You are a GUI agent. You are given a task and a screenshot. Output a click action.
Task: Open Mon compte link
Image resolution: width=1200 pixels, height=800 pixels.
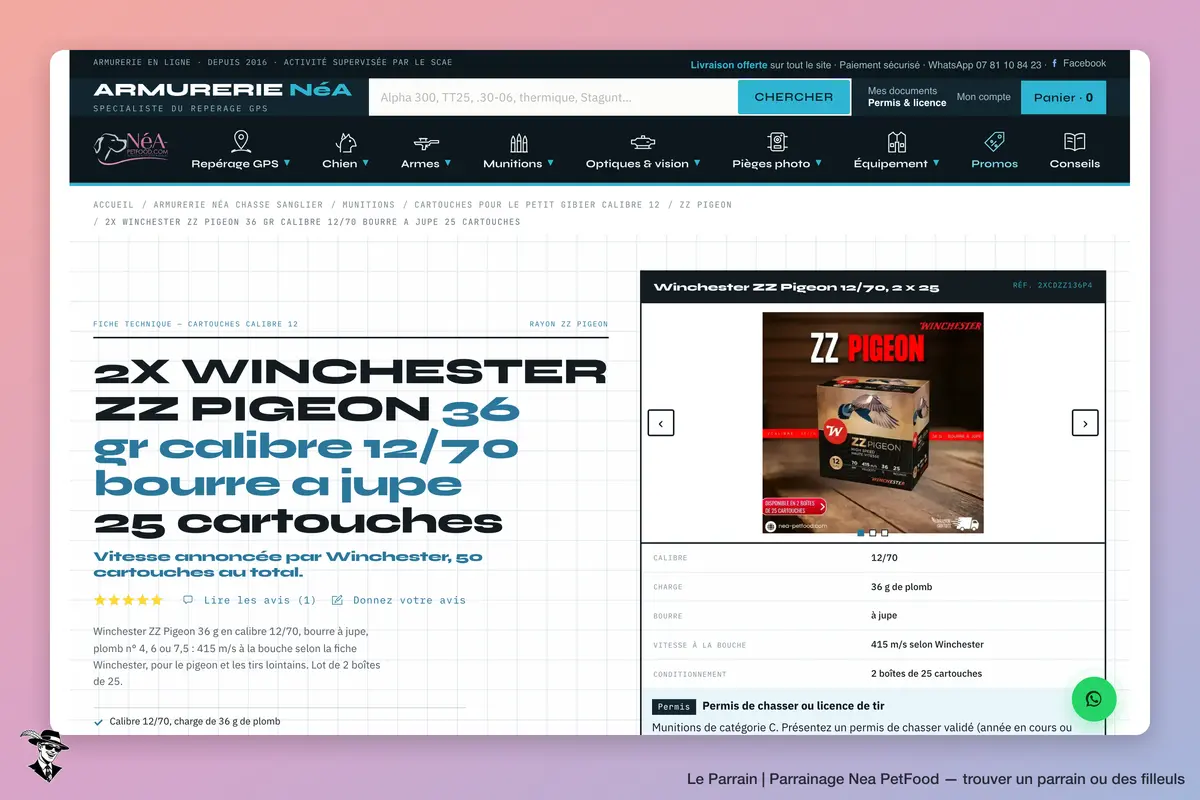984,97
